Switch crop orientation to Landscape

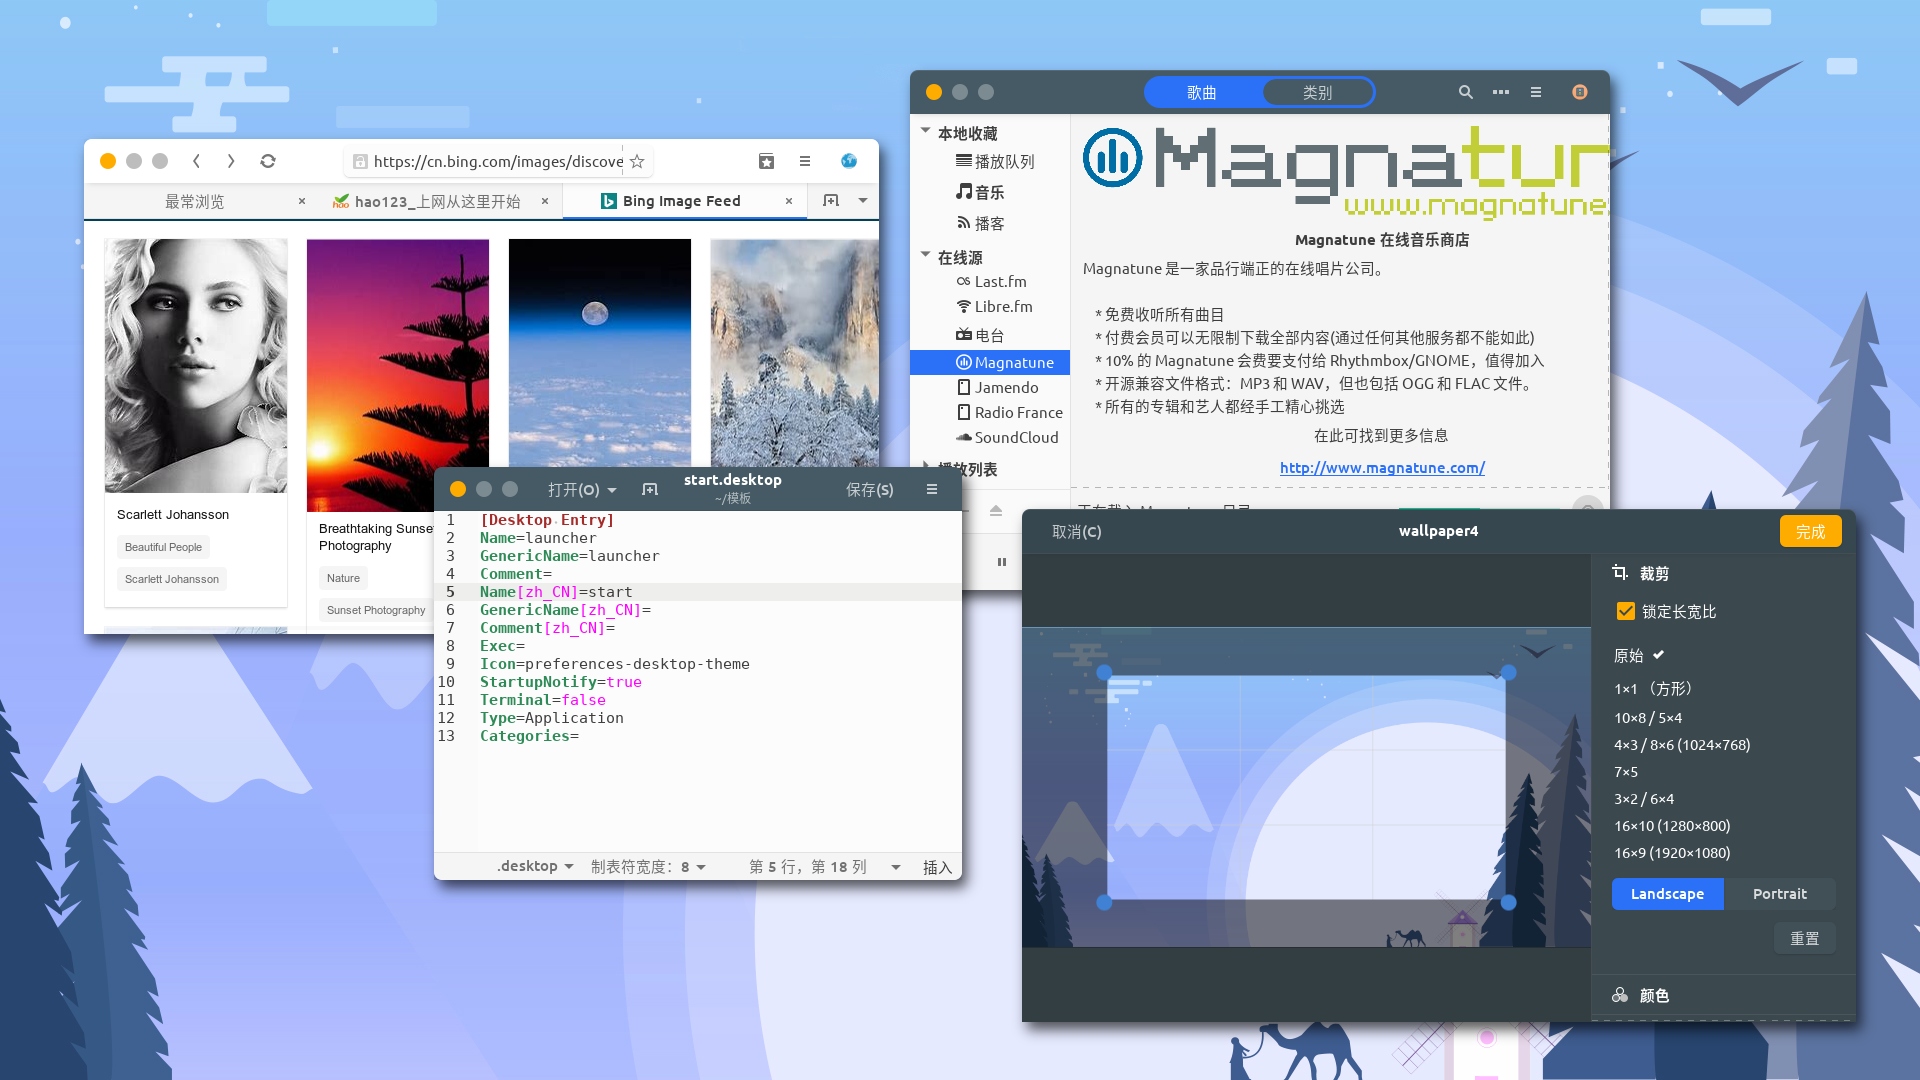[1668, 894]
